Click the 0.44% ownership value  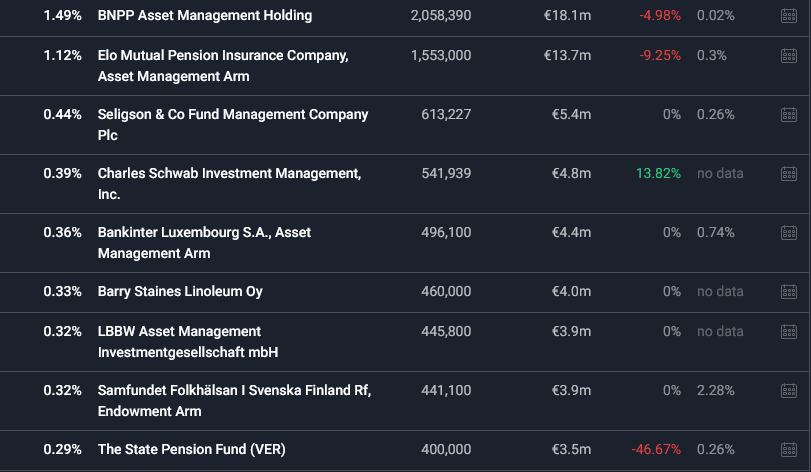63,114
